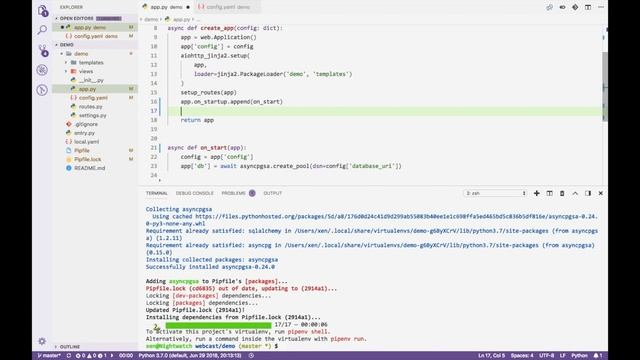The height and width of the screenshot is (360, 640).
Task: Open Pipfile.lock in the file tree
Action: coord(87,159)
